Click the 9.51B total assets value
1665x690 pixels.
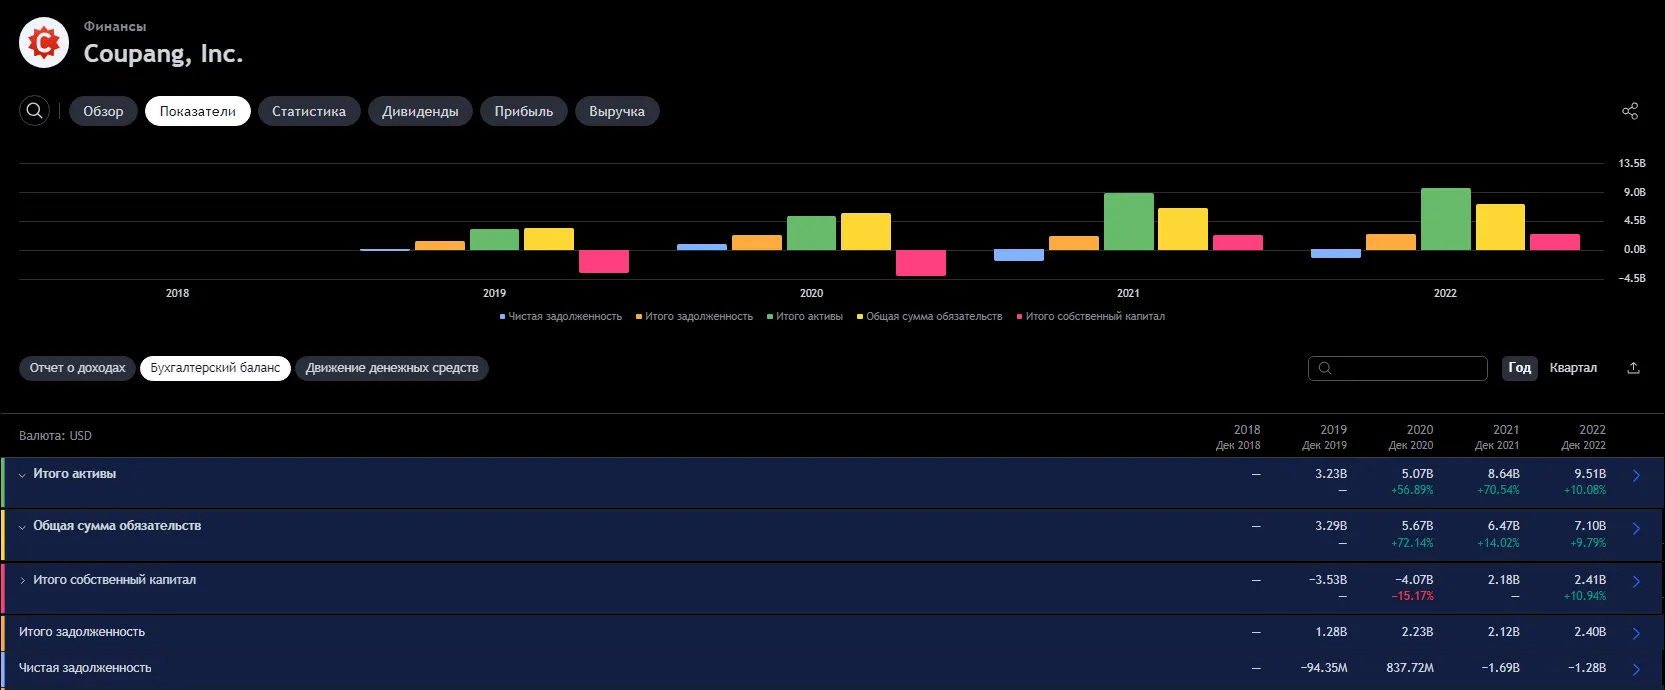[1590, 474]
